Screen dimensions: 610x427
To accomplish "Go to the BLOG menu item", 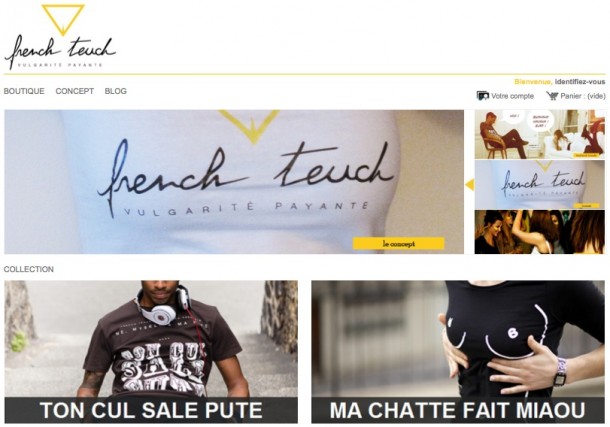I will point(116,91).
